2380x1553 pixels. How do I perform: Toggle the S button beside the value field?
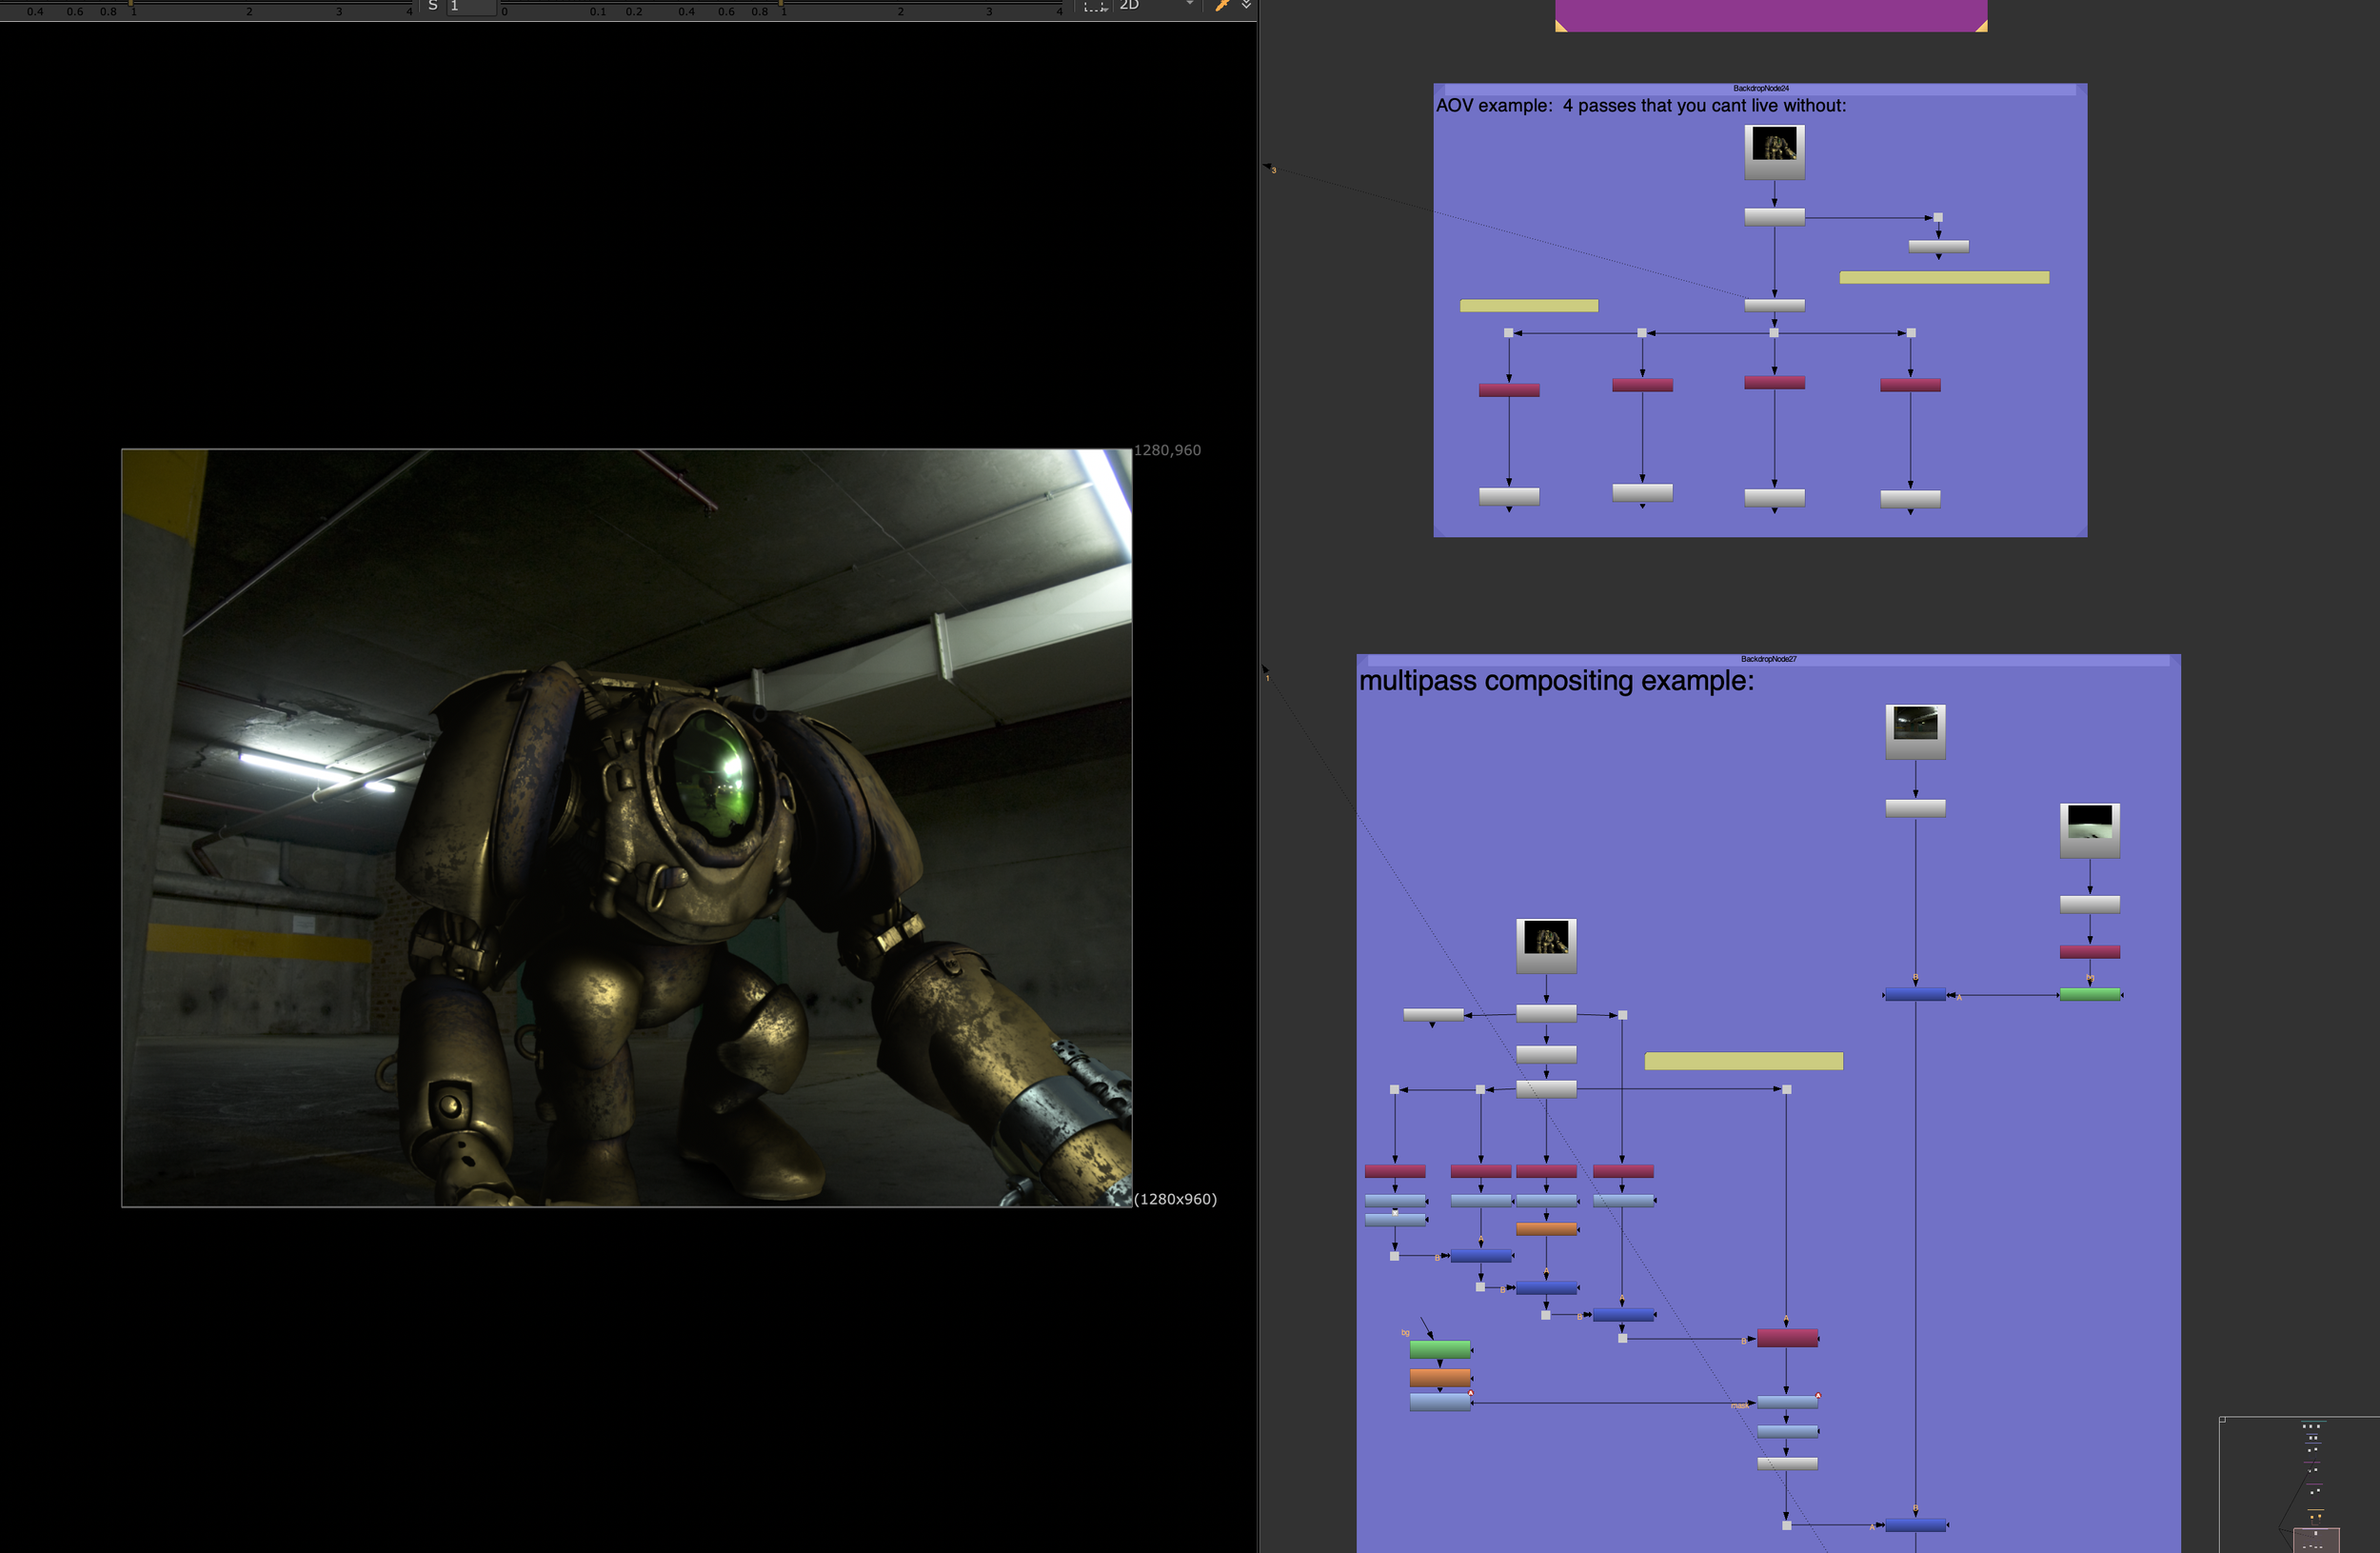pos(433,6)
